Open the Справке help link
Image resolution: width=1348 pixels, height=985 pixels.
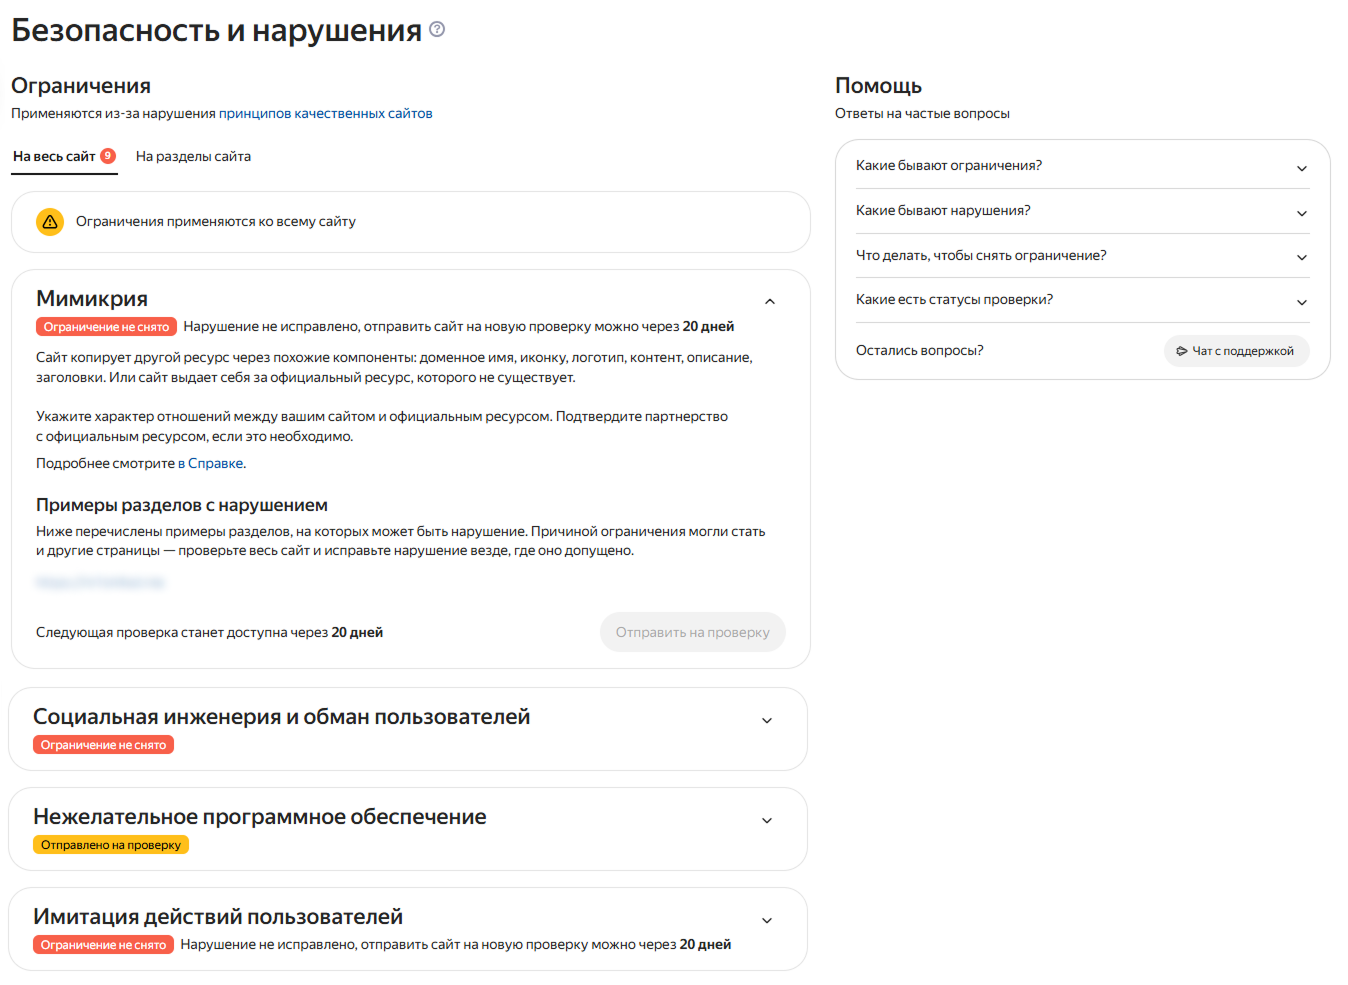pos(215,463)
